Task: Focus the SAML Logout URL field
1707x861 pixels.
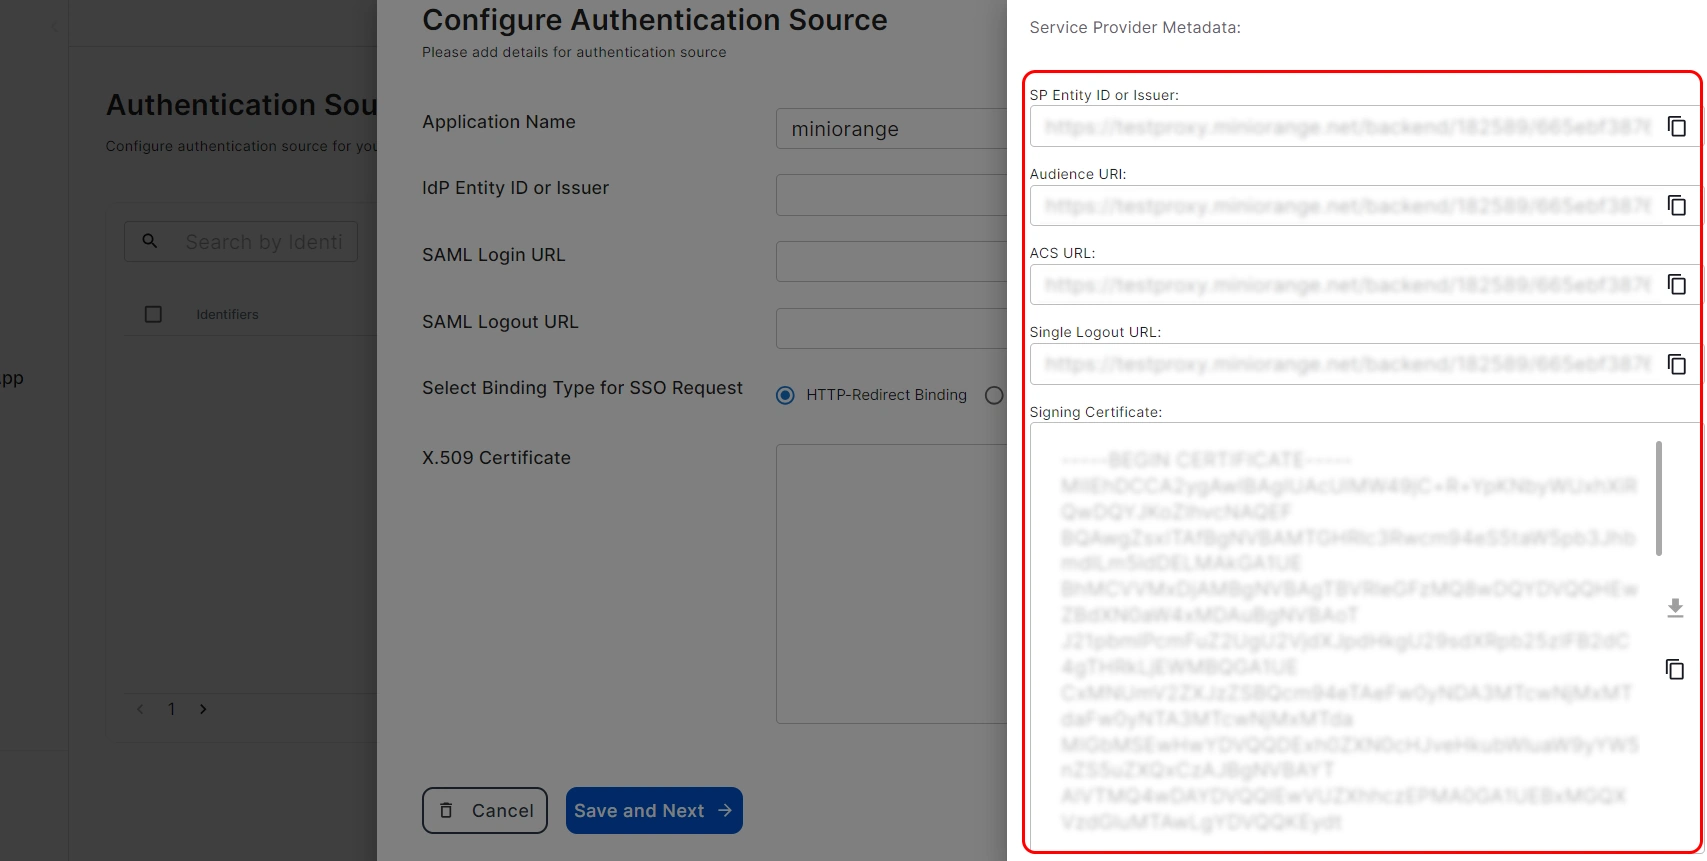Action: point(891,328)
